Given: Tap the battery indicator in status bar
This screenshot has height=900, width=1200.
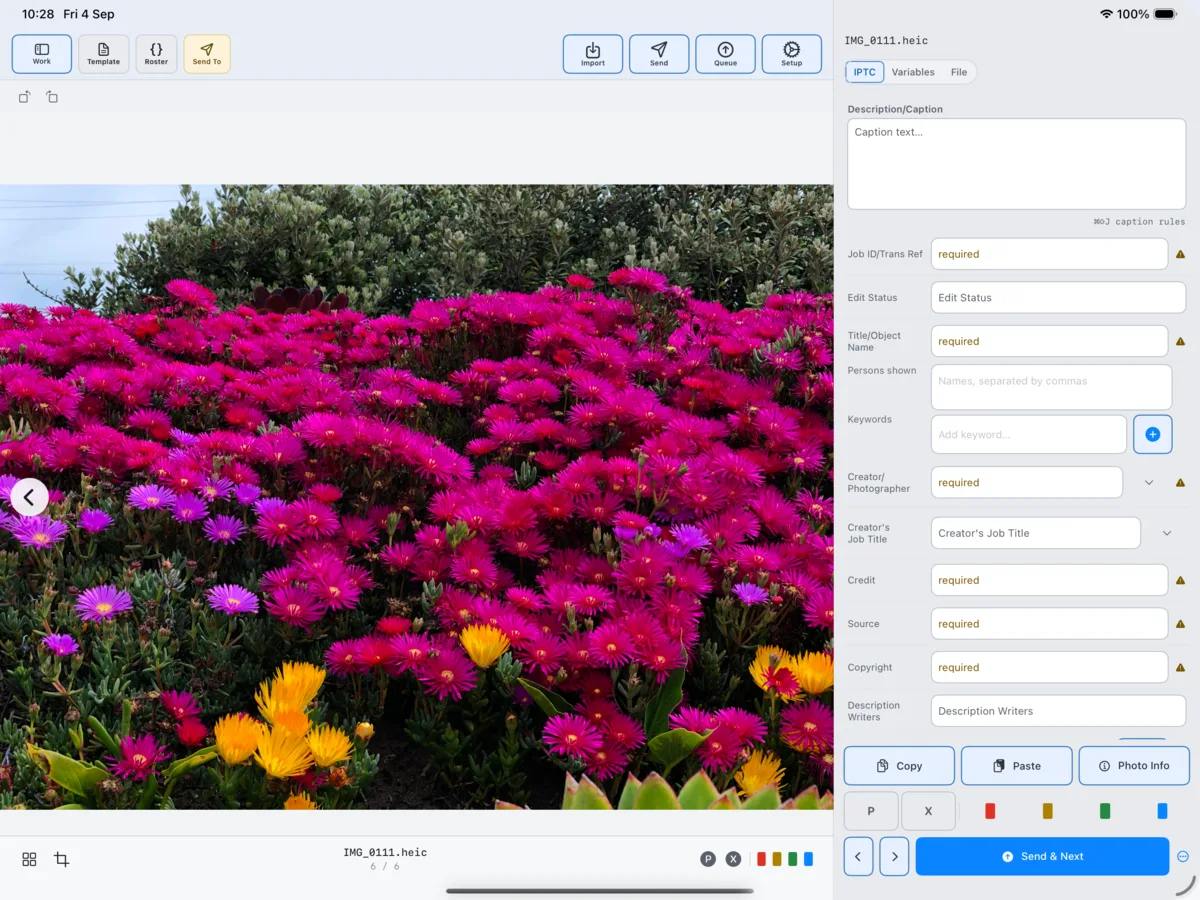Looking at the screenshot, I should click(1165, 14).
